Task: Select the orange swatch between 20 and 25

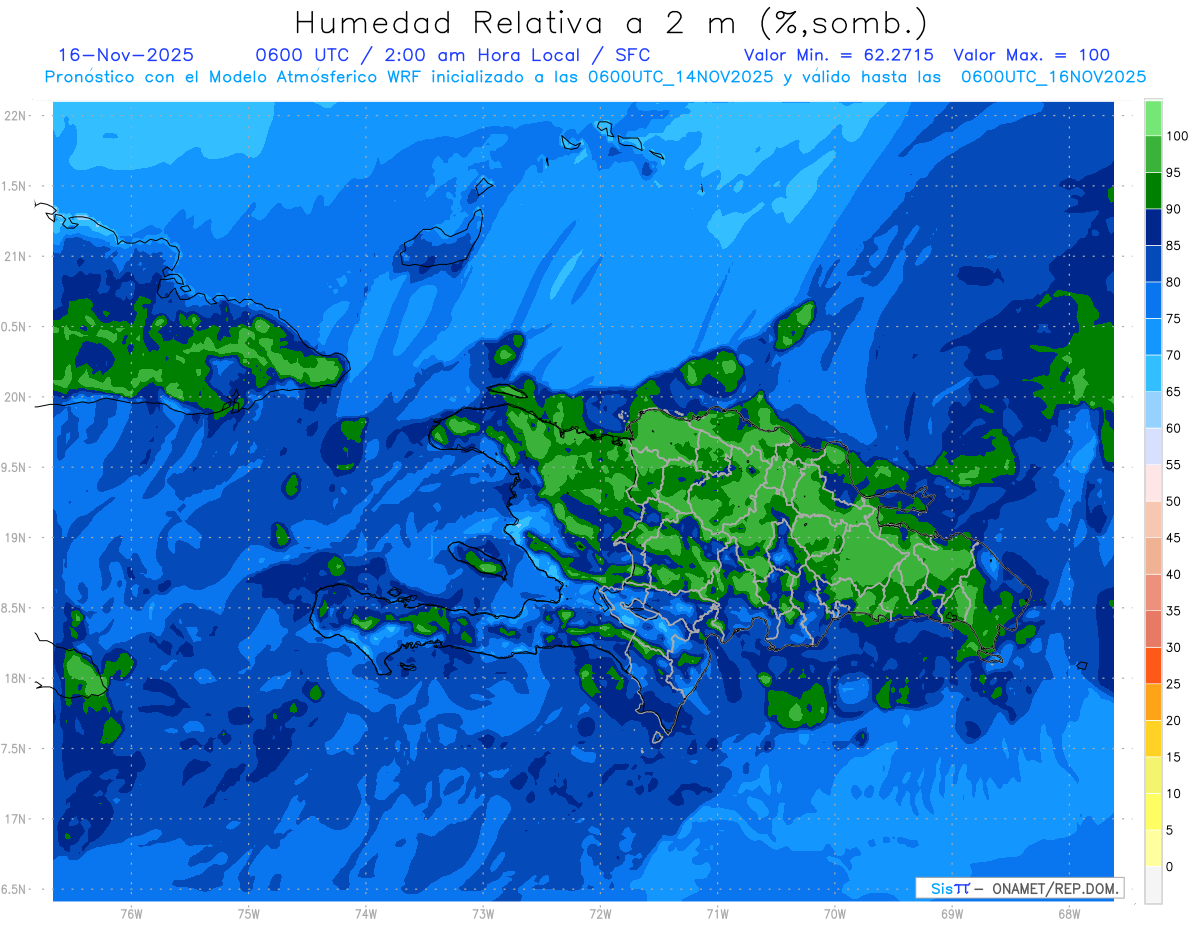Action: [x=1153, y=702]
